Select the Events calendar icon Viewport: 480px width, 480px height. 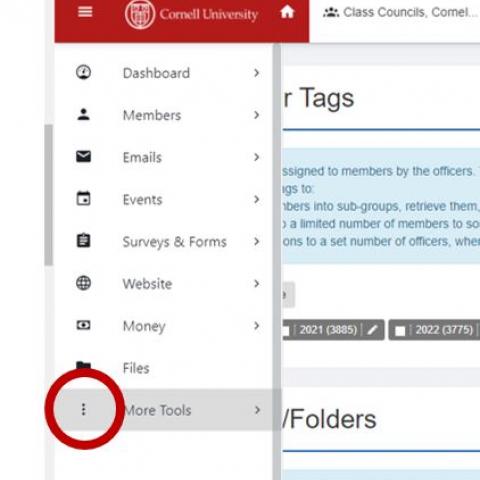point(83,198)
